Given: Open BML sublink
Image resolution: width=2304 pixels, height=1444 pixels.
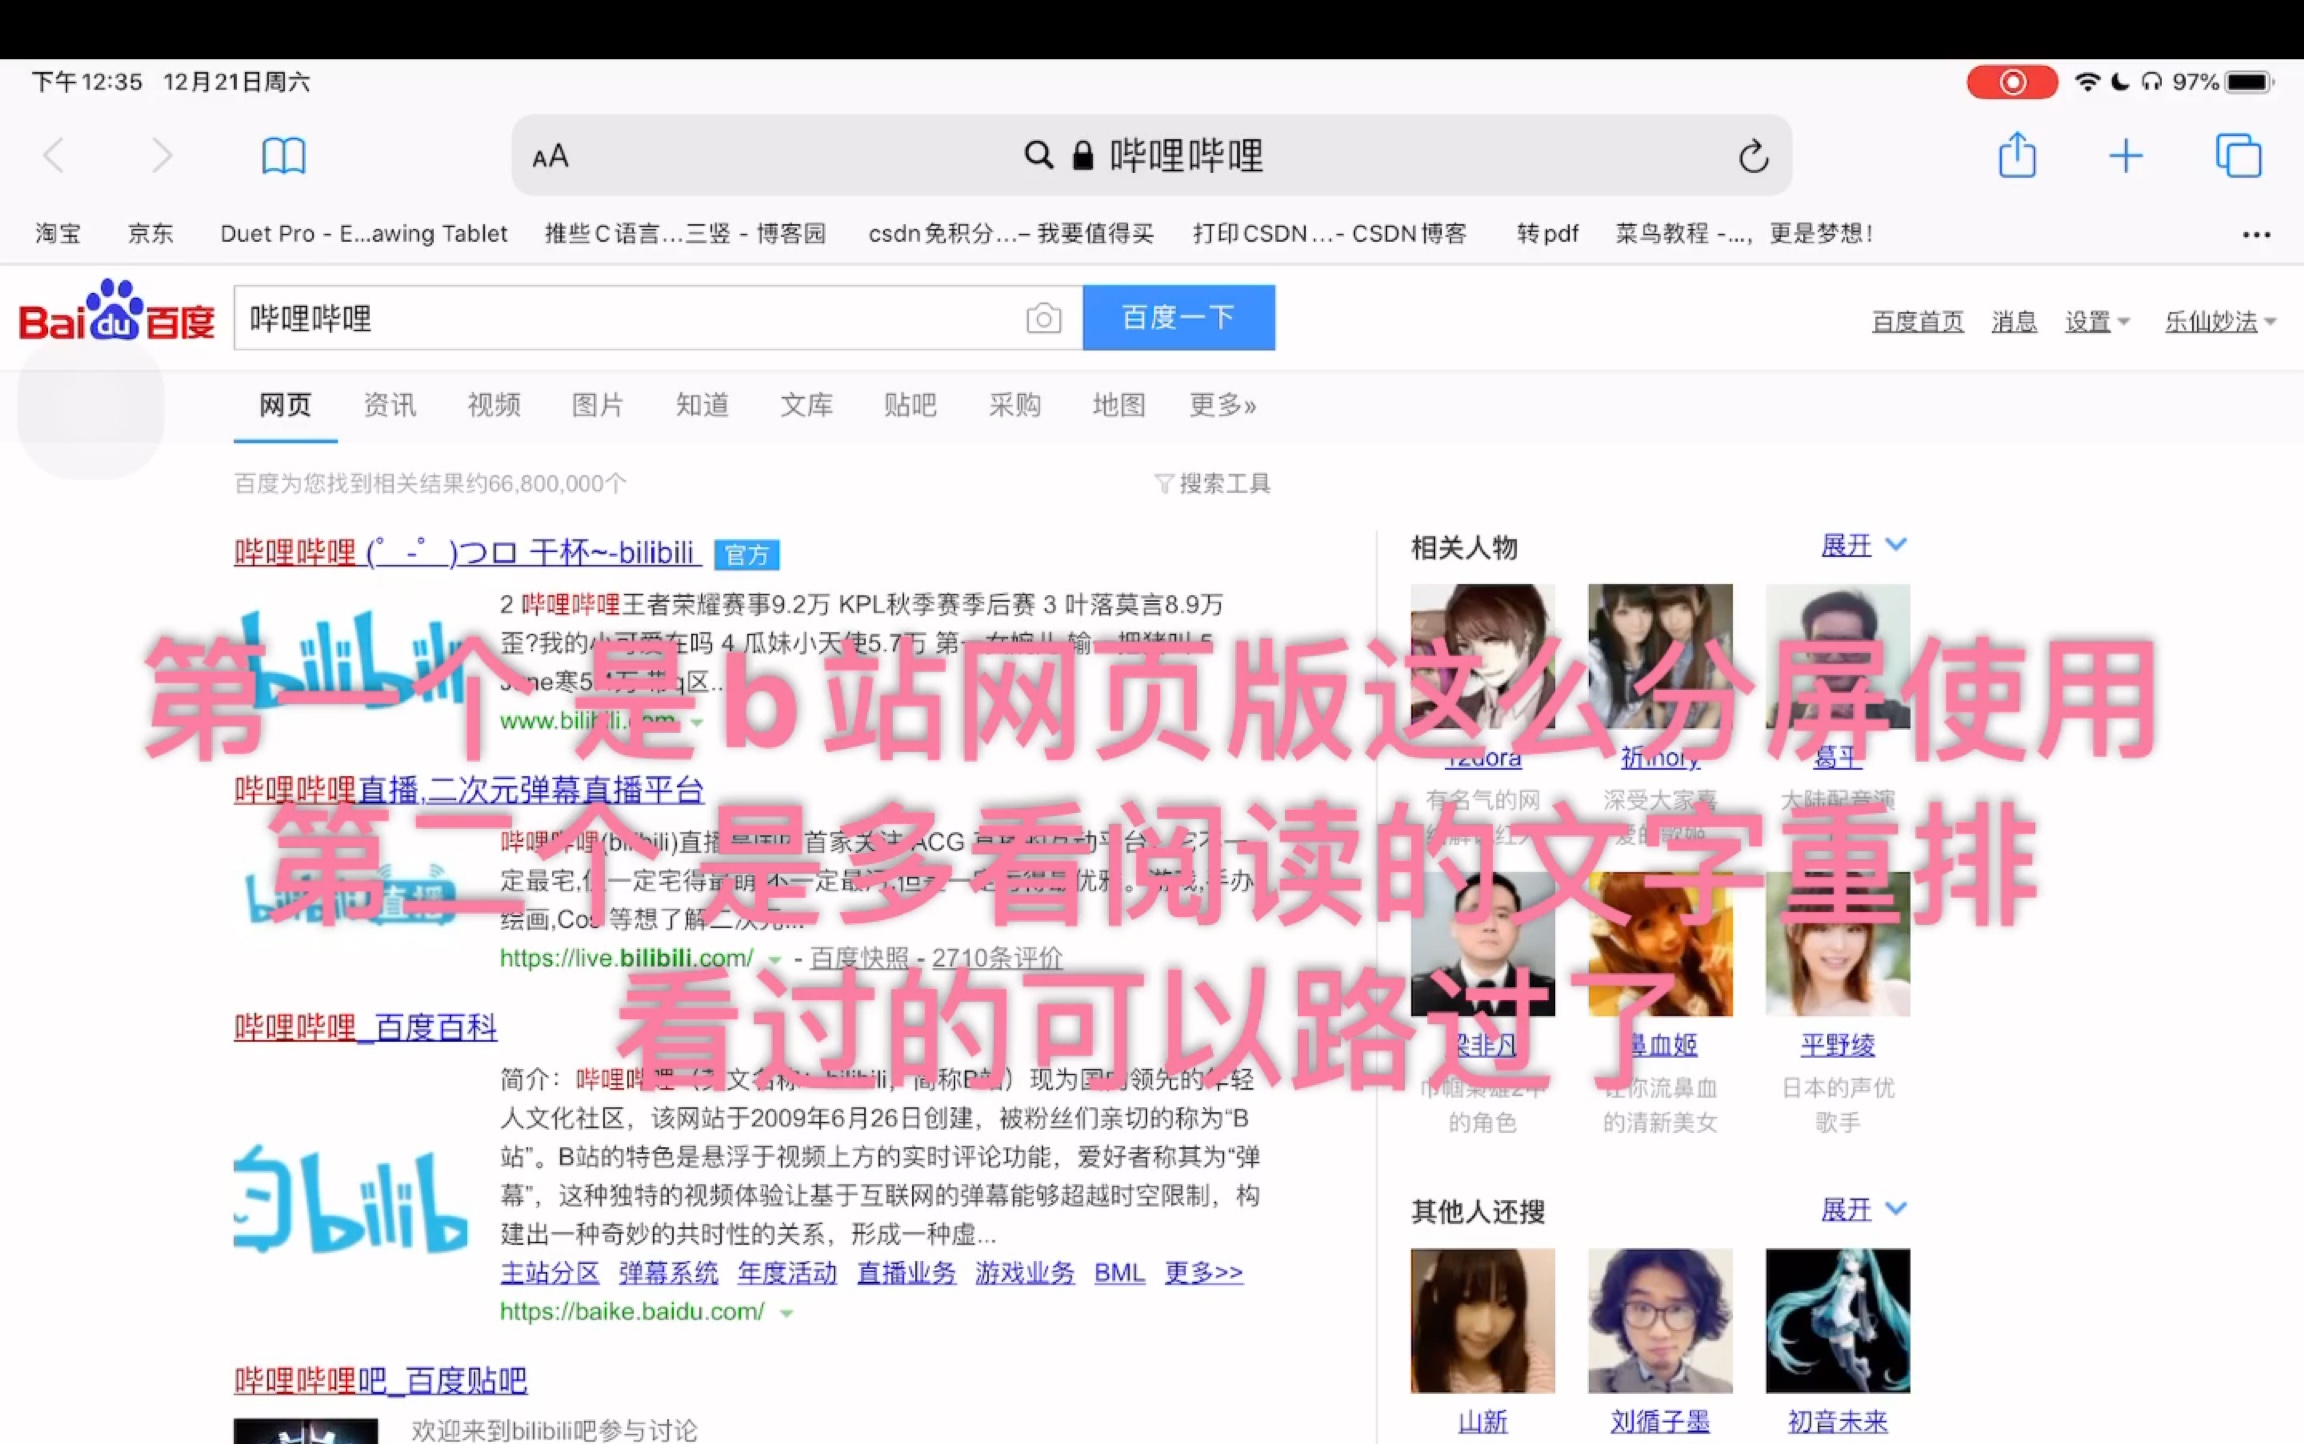Looking at the screenshot, I should tap(1119, 1273).
